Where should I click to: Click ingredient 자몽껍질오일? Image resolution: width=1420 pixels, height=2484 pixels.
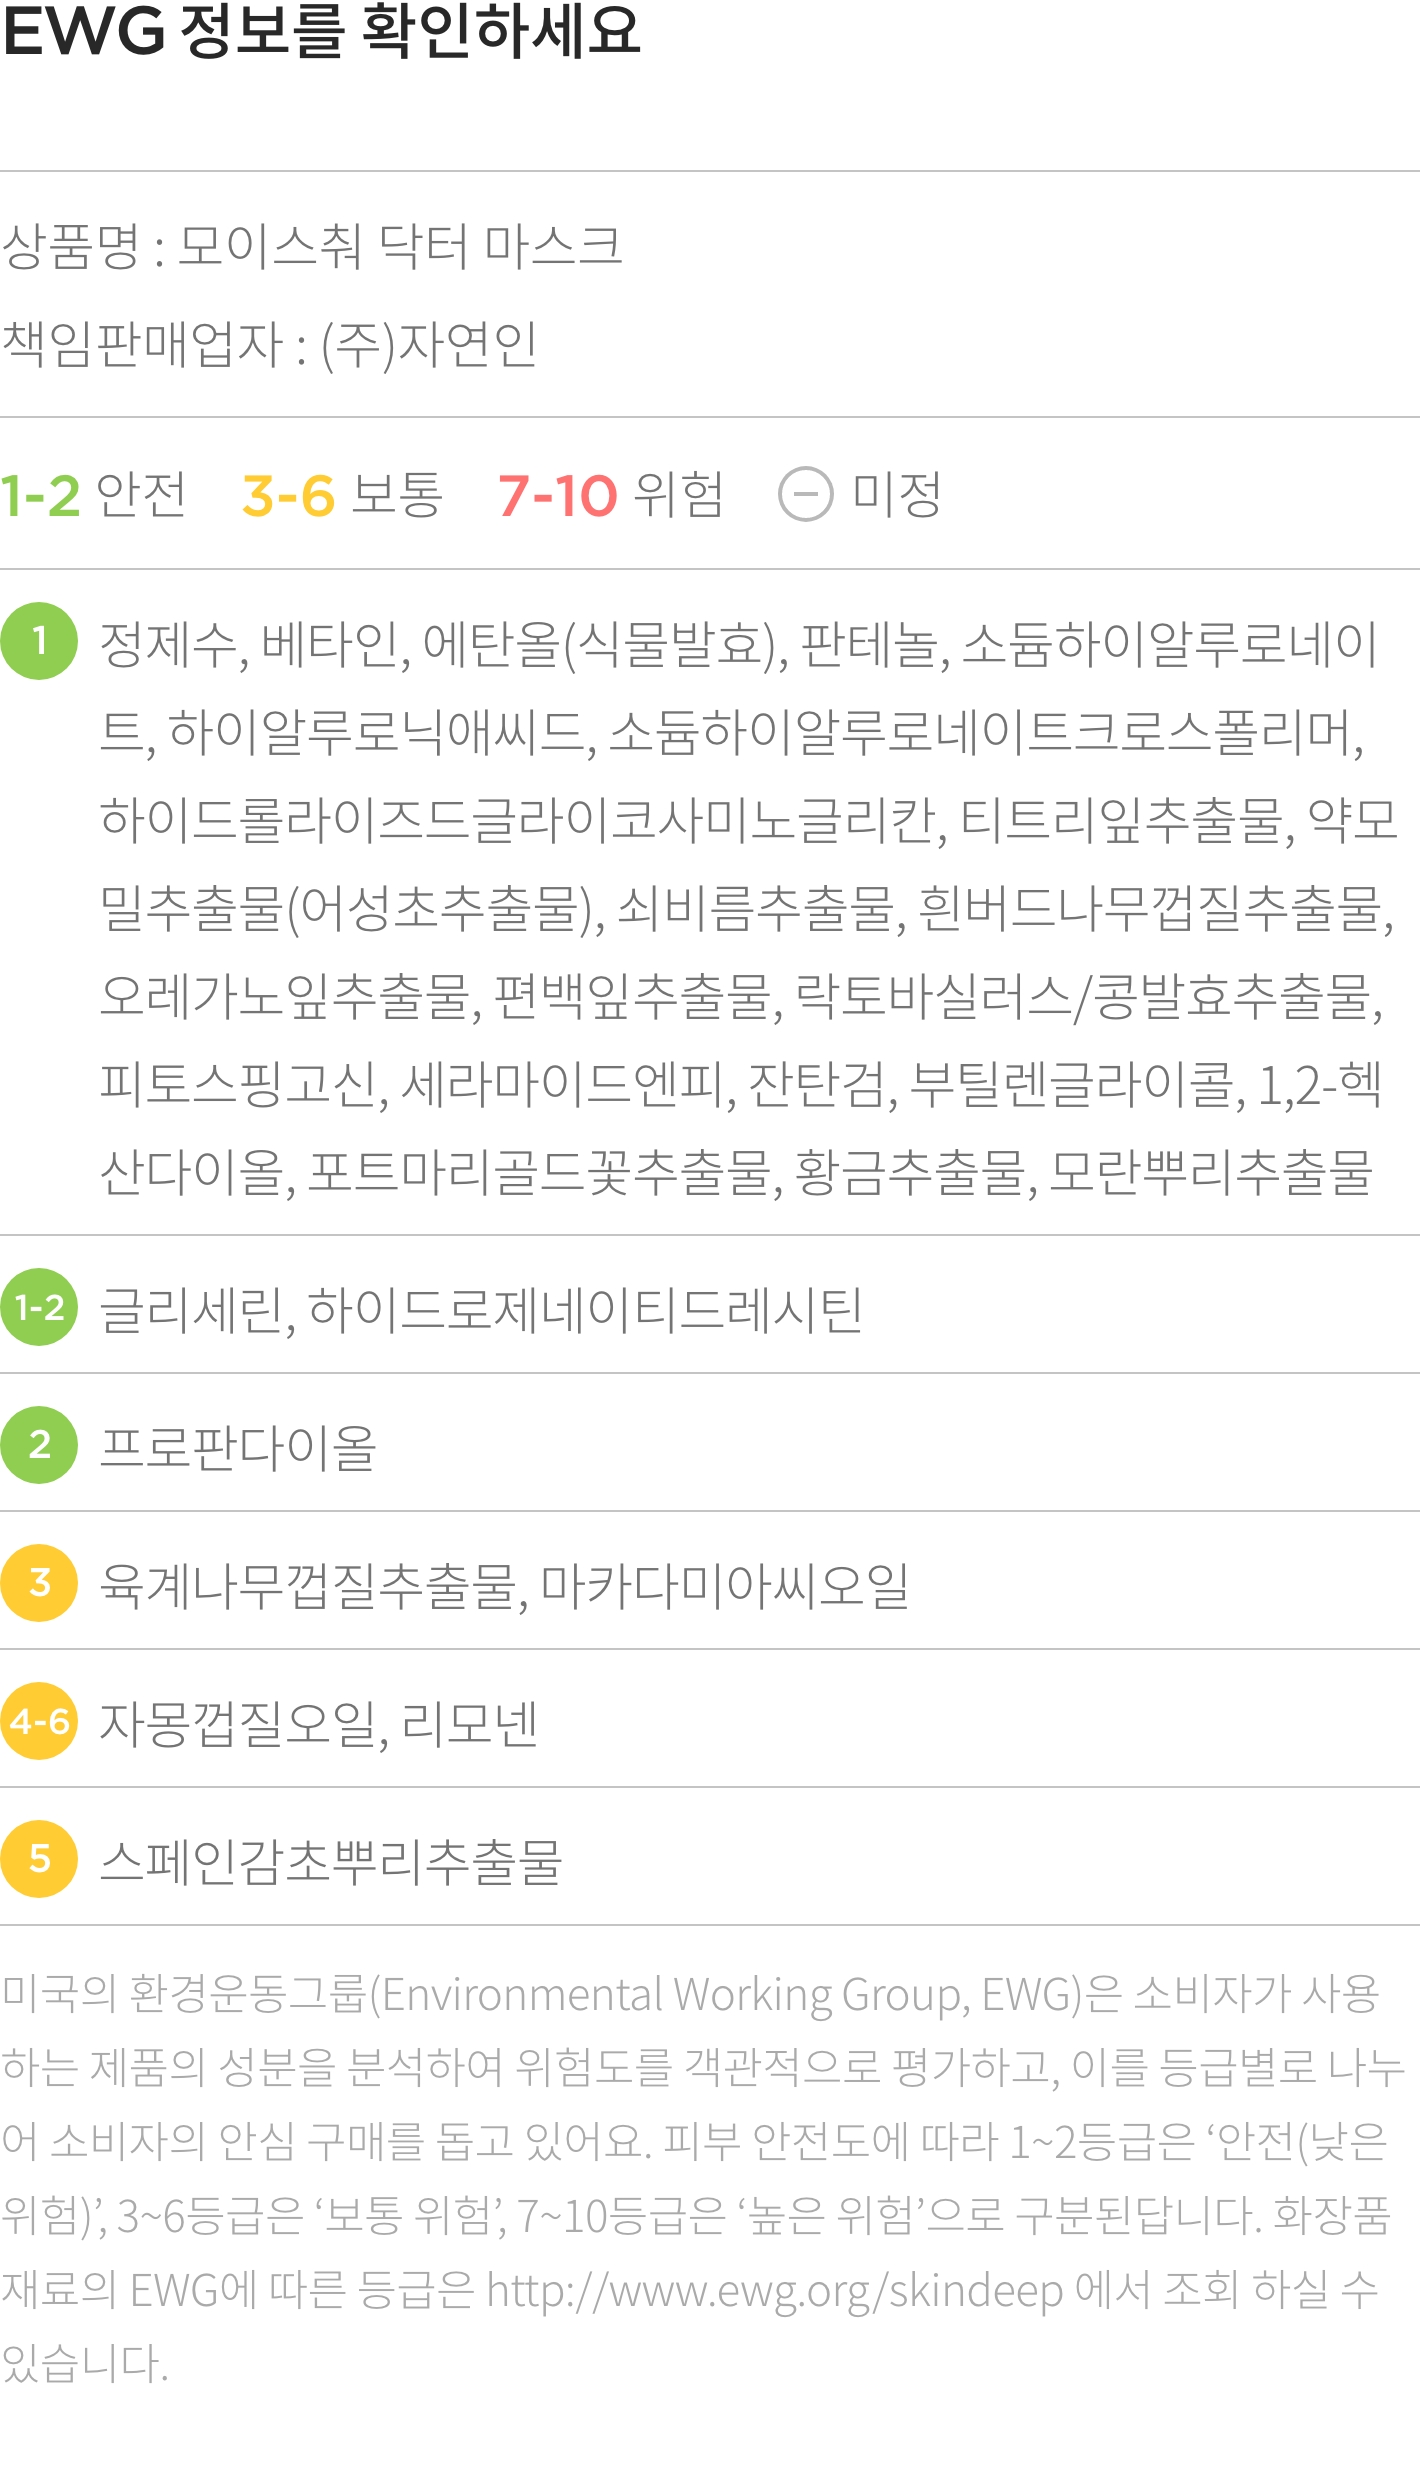click(238, 1723)
